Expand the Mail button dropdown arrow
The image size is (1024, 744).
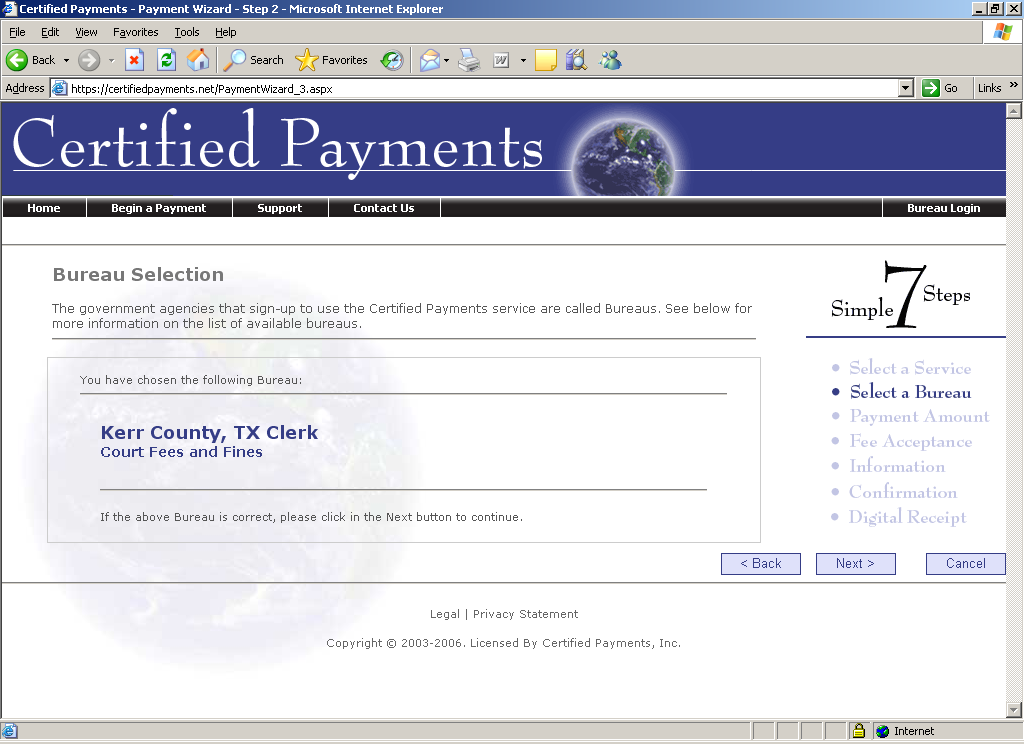[447, 60]
